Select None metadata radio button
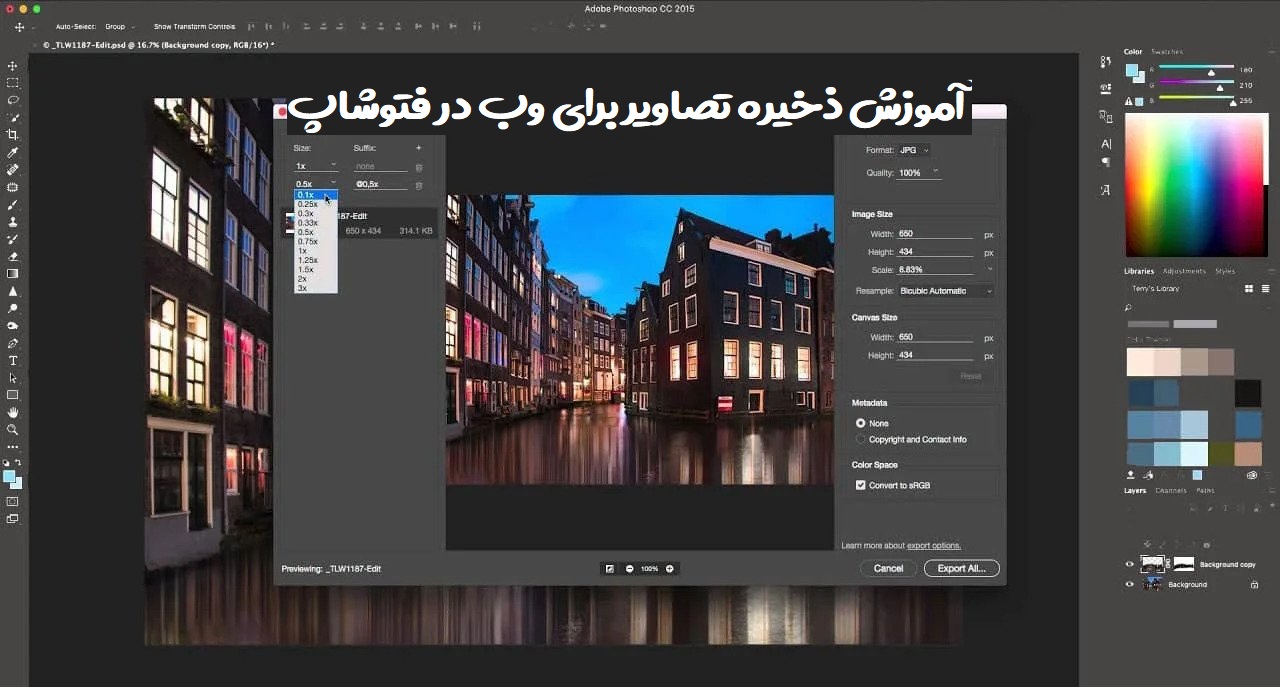This screenshot has width=1280, height=687. click(860, 423)
